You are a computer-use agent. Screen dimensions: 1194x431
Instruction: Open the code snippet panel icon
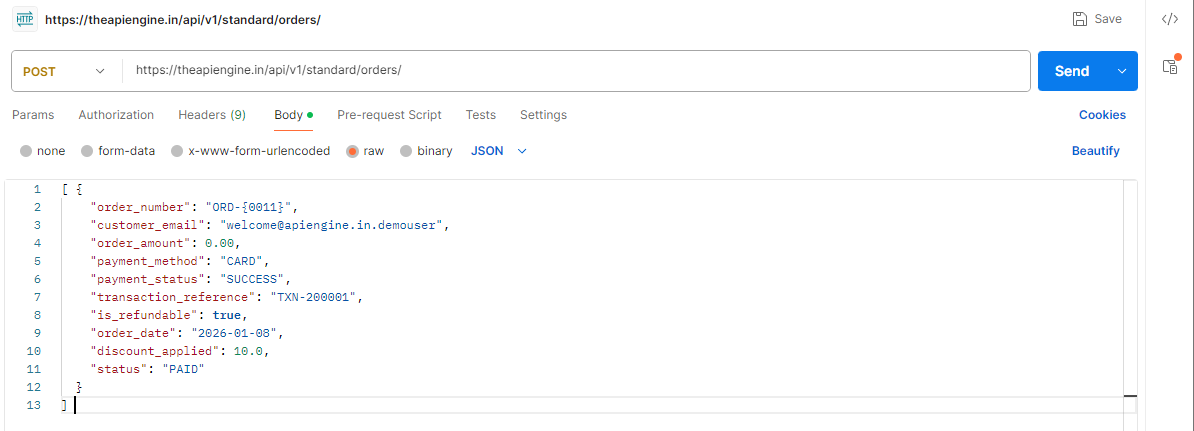tap(1169, 19)
